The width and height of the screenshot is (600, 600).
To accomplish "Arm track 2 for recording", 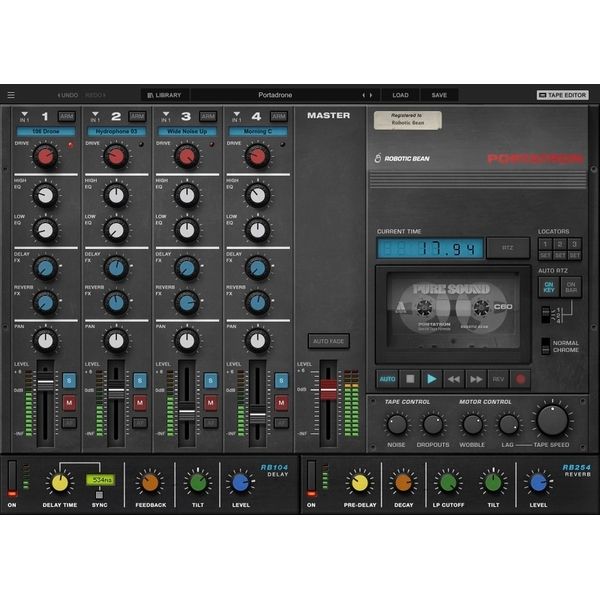I will (x=137, y=116).
